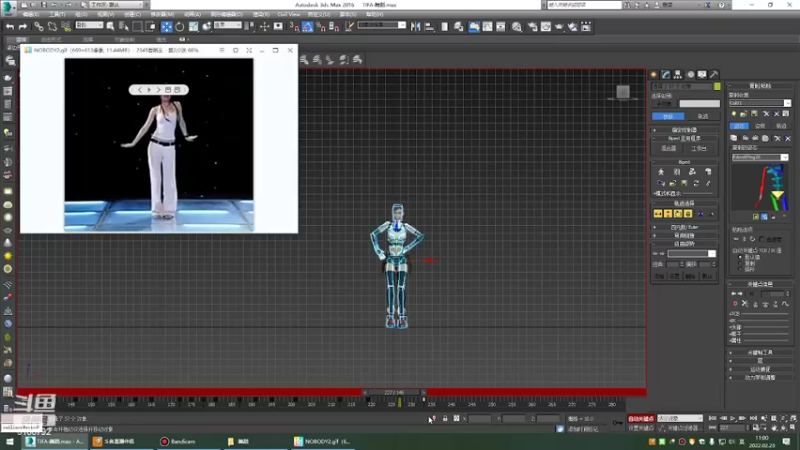Open the Modify panel tab icon
The width and height of the screenshot is (800, 450).
click(666, 74)
